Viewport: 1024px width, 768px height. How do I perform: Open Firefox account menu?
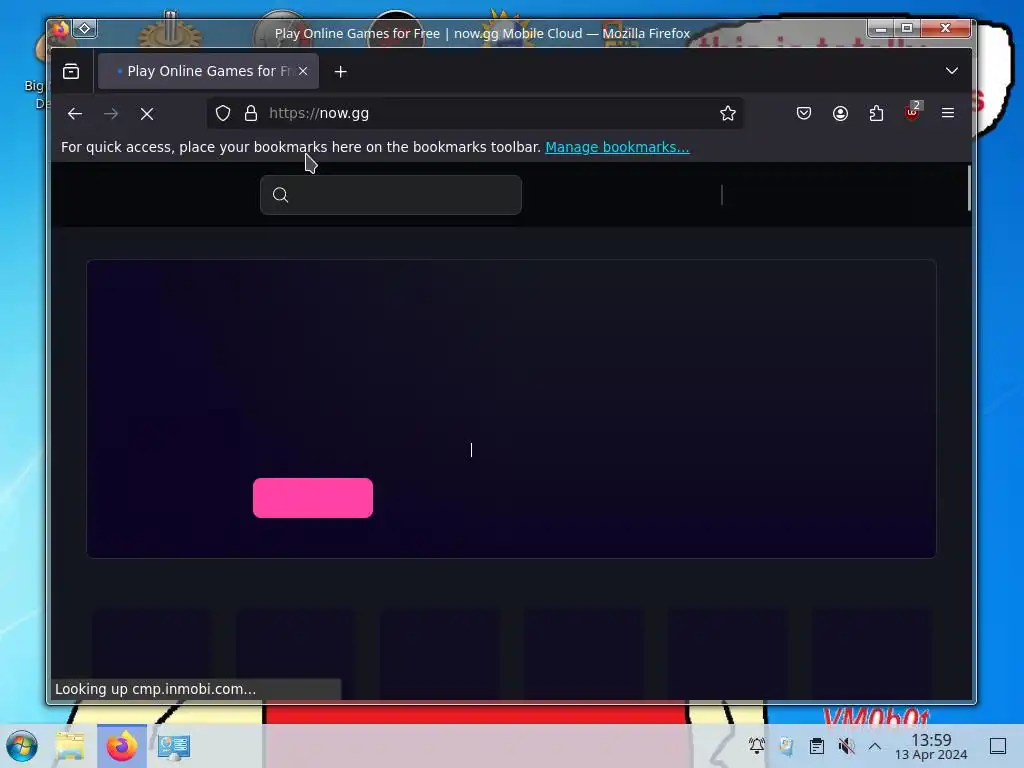coord(840,113)
